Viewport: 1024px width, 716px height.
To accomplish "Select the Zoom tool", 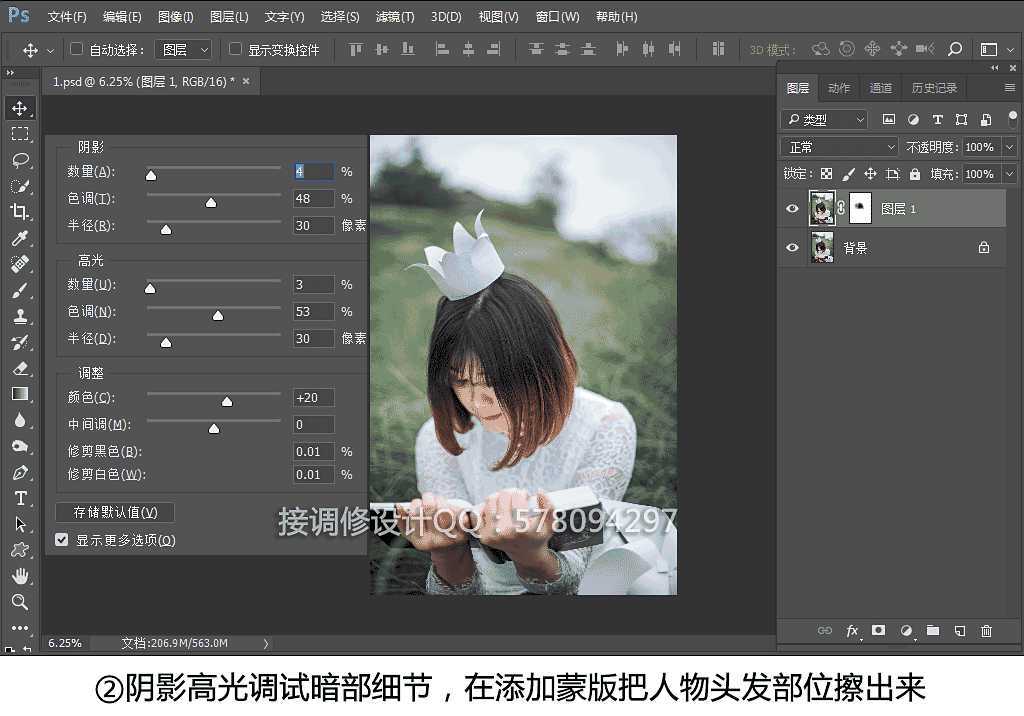I will click(x=20, y=602).
